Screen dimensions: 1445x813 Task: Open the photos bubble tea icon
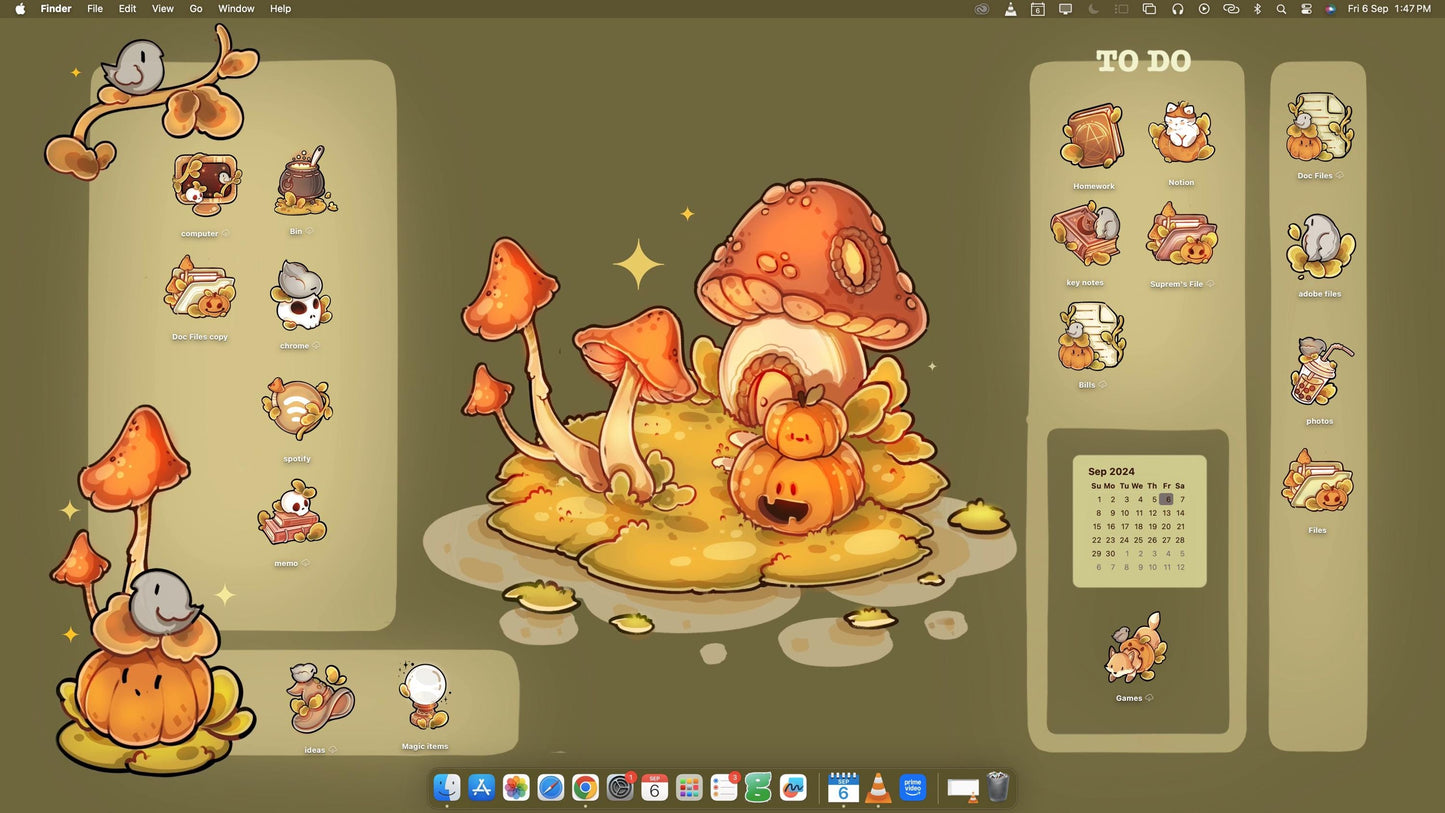(x=1320, y=372)
